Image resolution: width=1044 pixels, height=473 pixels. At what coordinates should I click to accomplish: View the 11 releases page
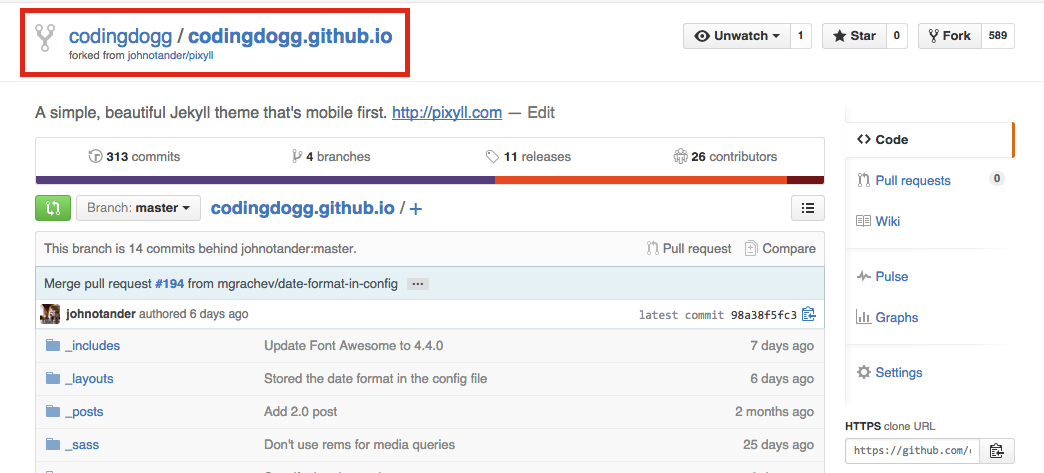pos(528,157)
